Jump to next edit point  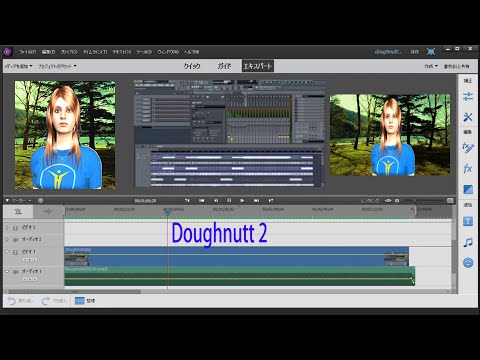(x=271, y=200)
